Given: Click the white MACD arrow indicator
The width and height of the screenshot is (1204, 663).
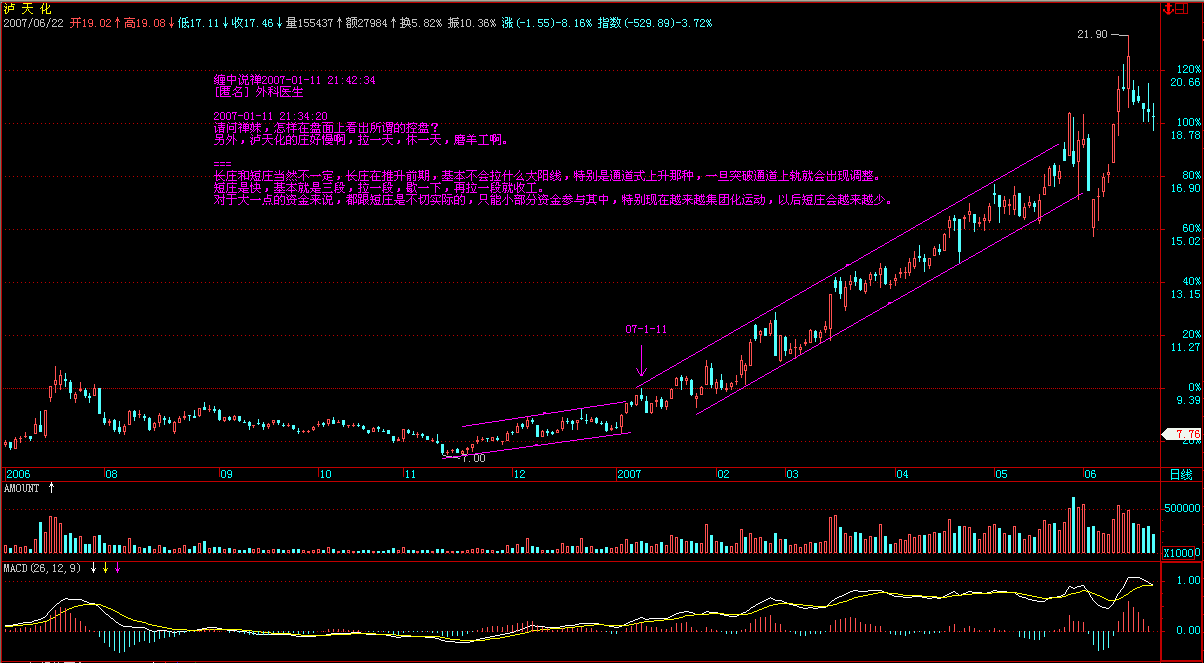Looking at the screenshot, I should pos(93,568).
